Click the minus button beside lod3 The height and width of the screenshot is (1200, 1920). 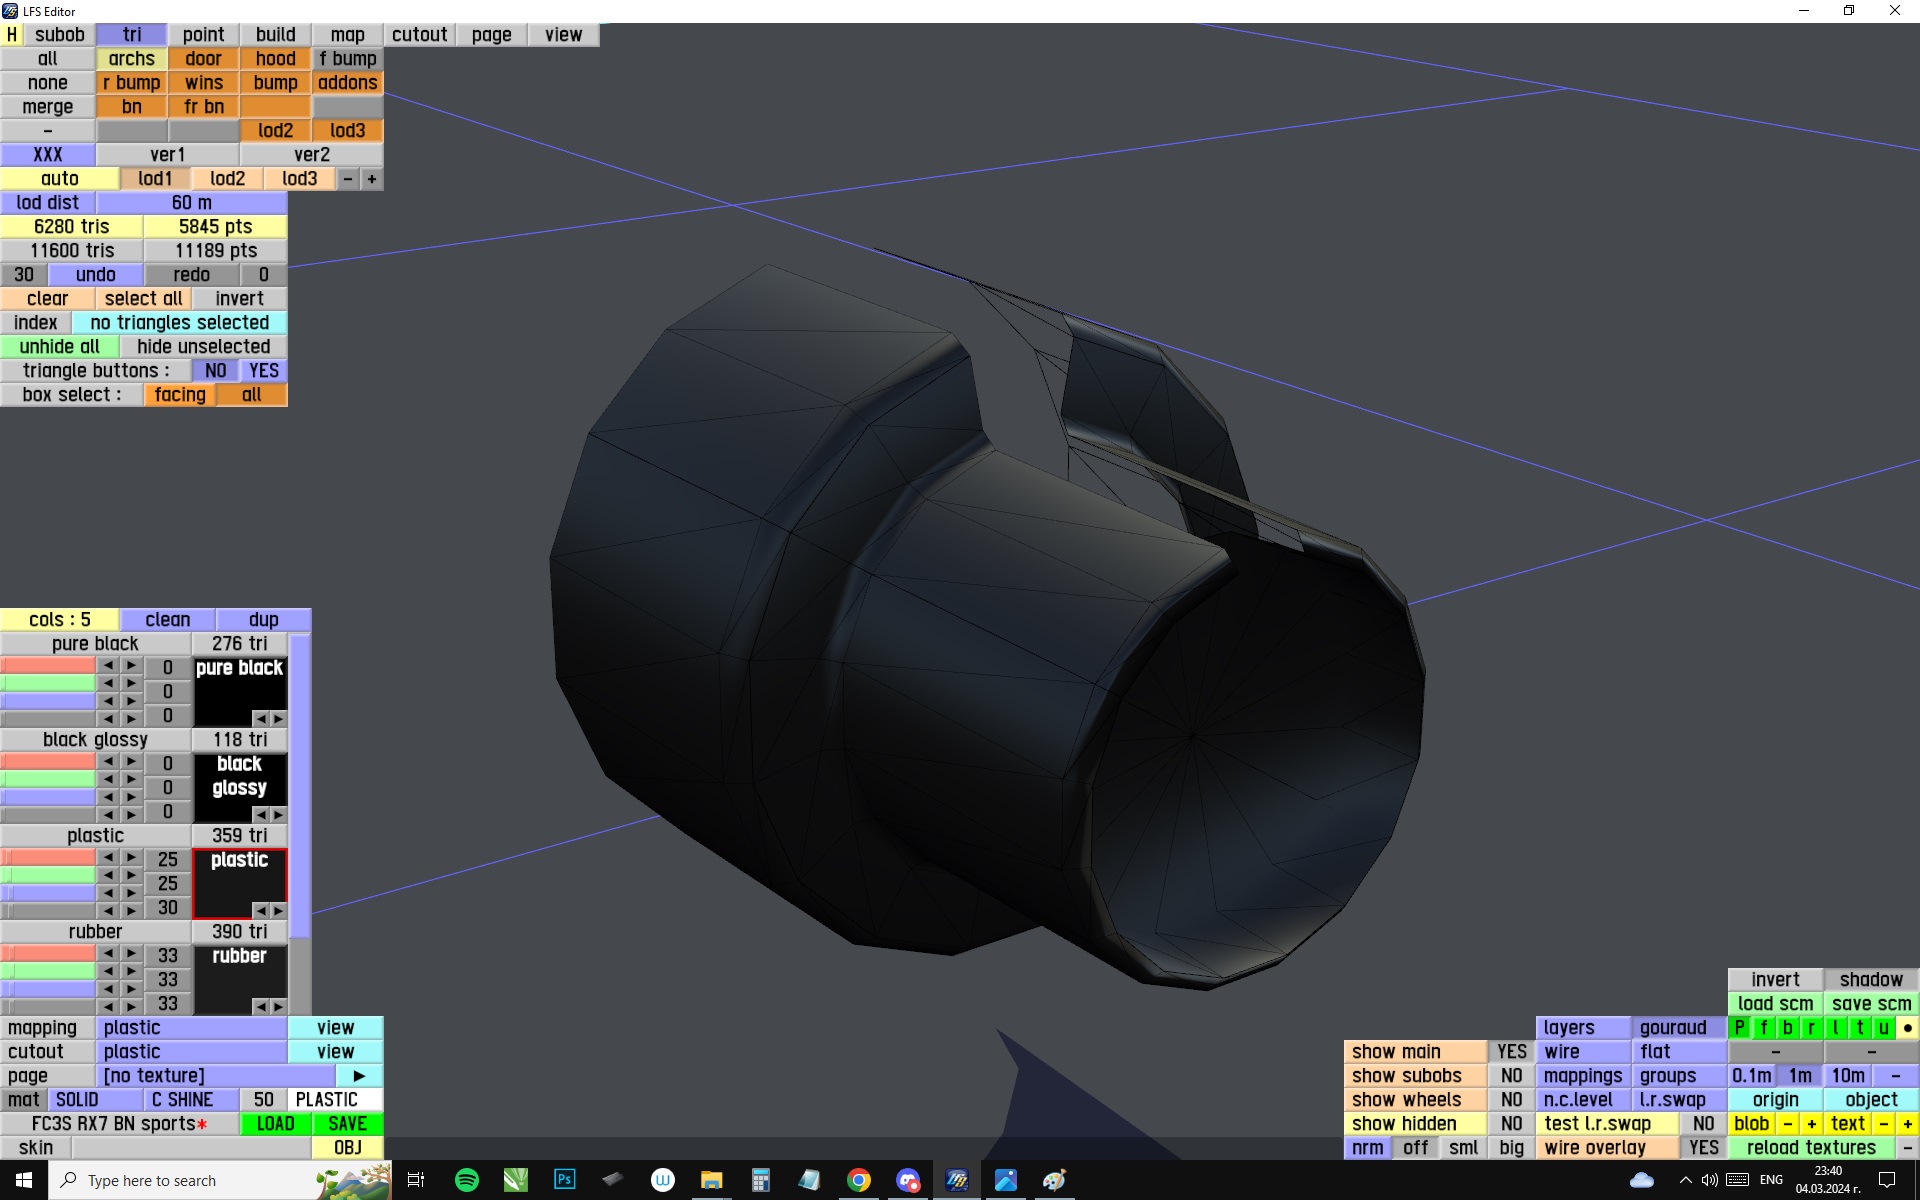[347, 178]
